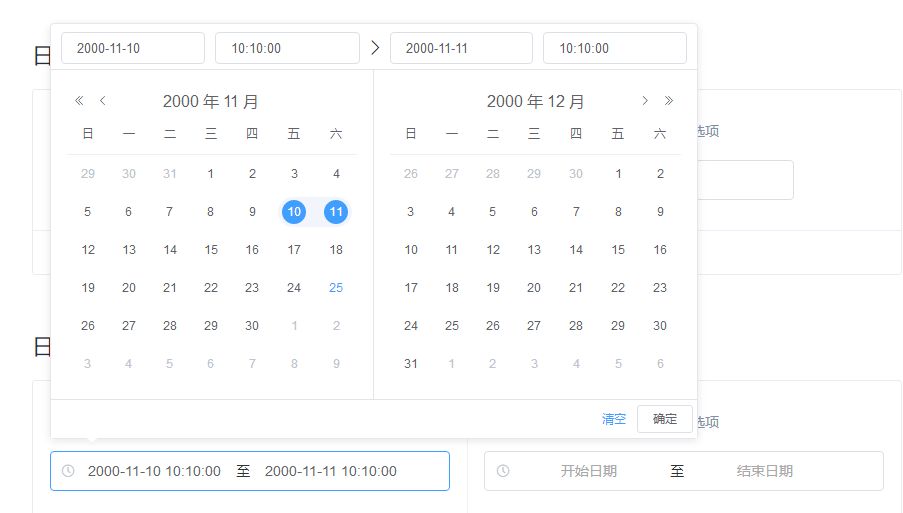The width and height of the screenshot is (903, 513).
Task: Pick November 12 in the left calendar
Action: point(88,250)
